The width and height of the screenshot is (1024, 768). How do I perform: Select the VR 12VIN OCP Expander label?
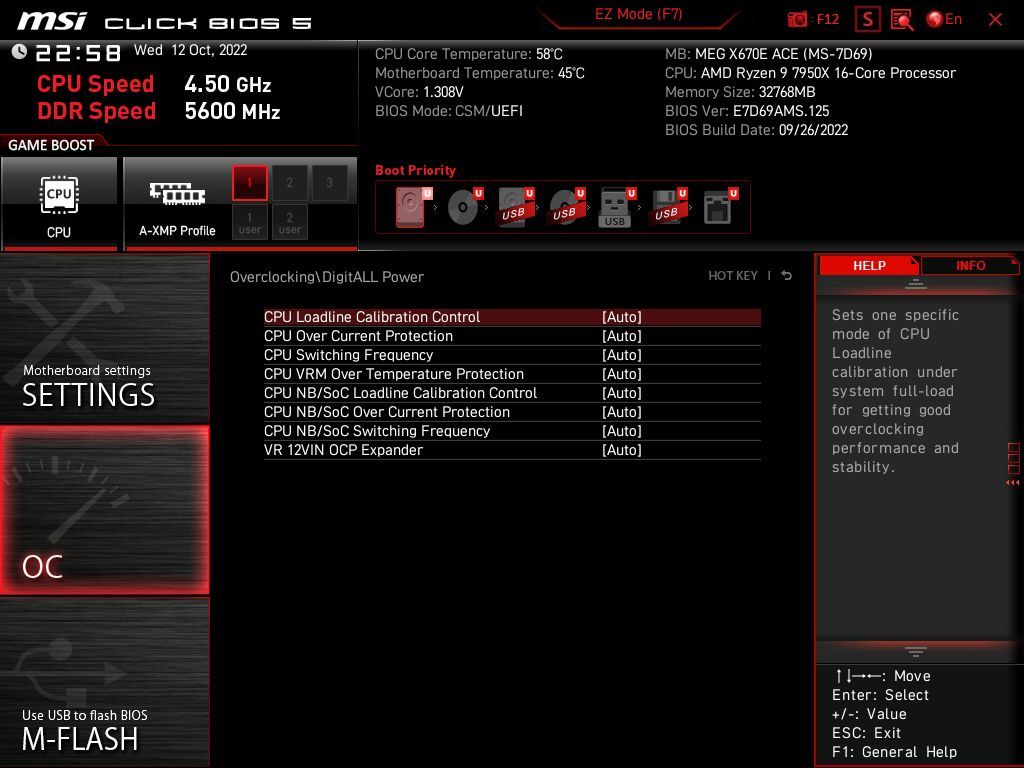[x=343, y=449]
